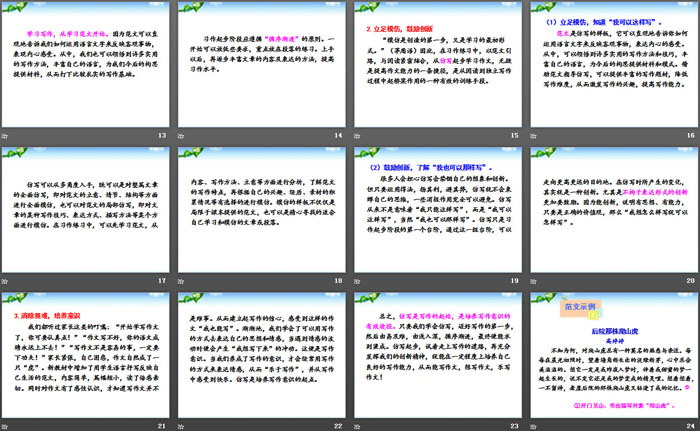Play animation star beneath slide 22
This screenshot has height=431, width=700.
coord(182,425)
